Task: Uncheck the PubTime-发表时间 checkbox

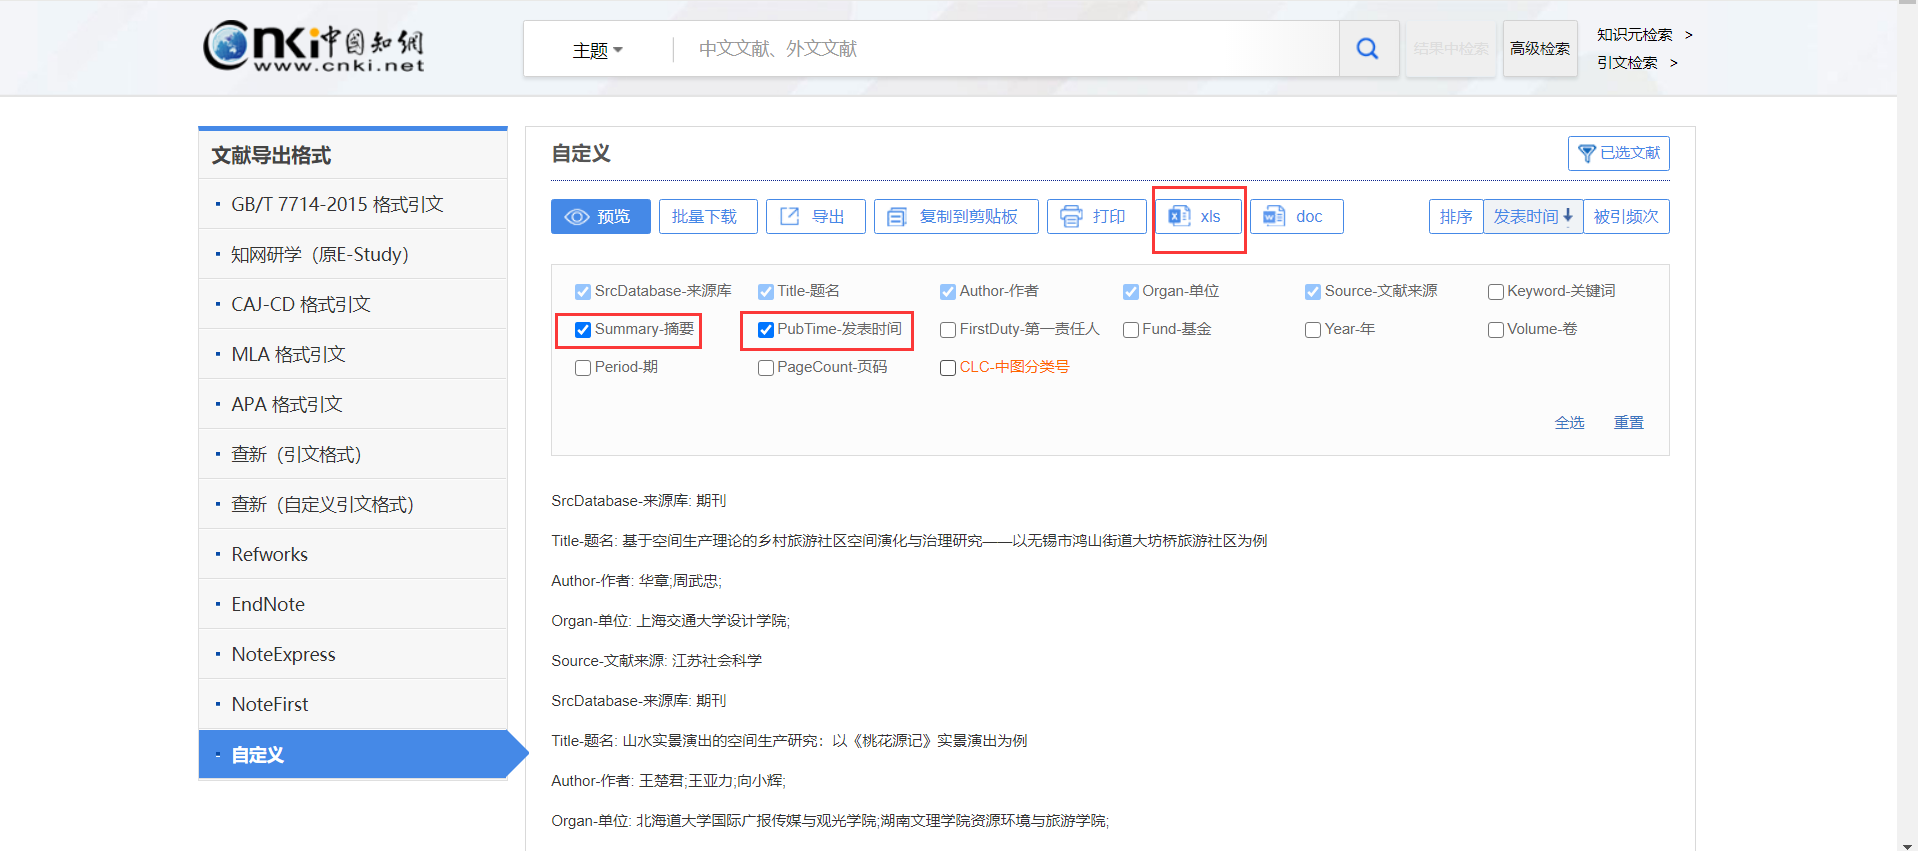Action: tap(766, 330)
